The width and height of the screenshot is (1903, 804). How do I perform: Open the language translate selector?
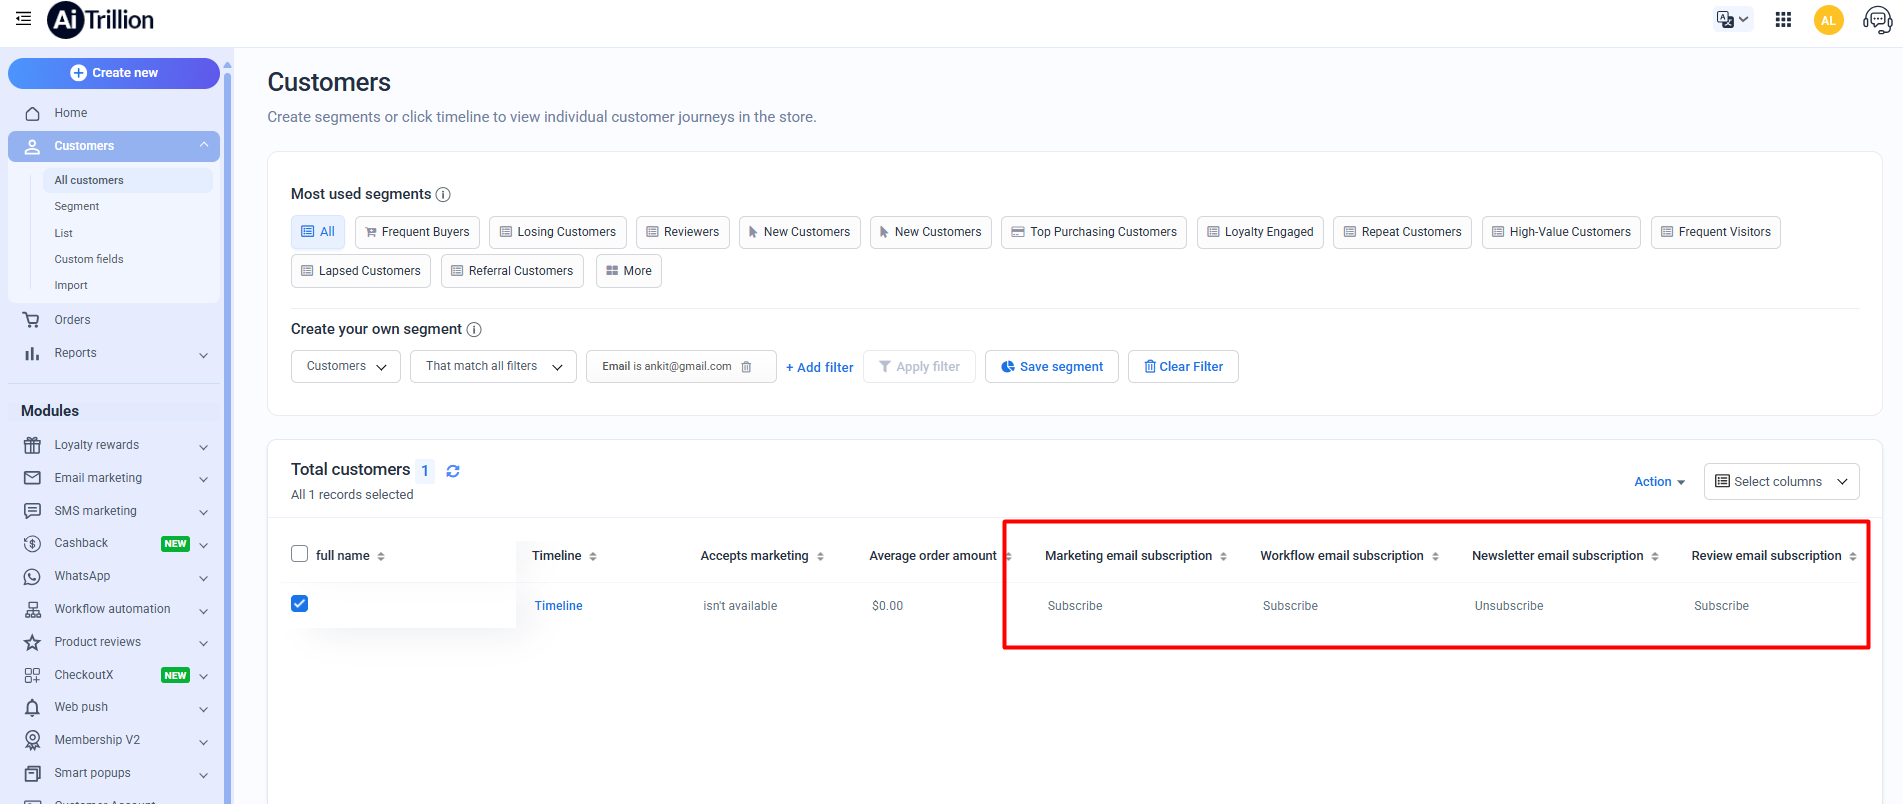tap(1732, 20)
